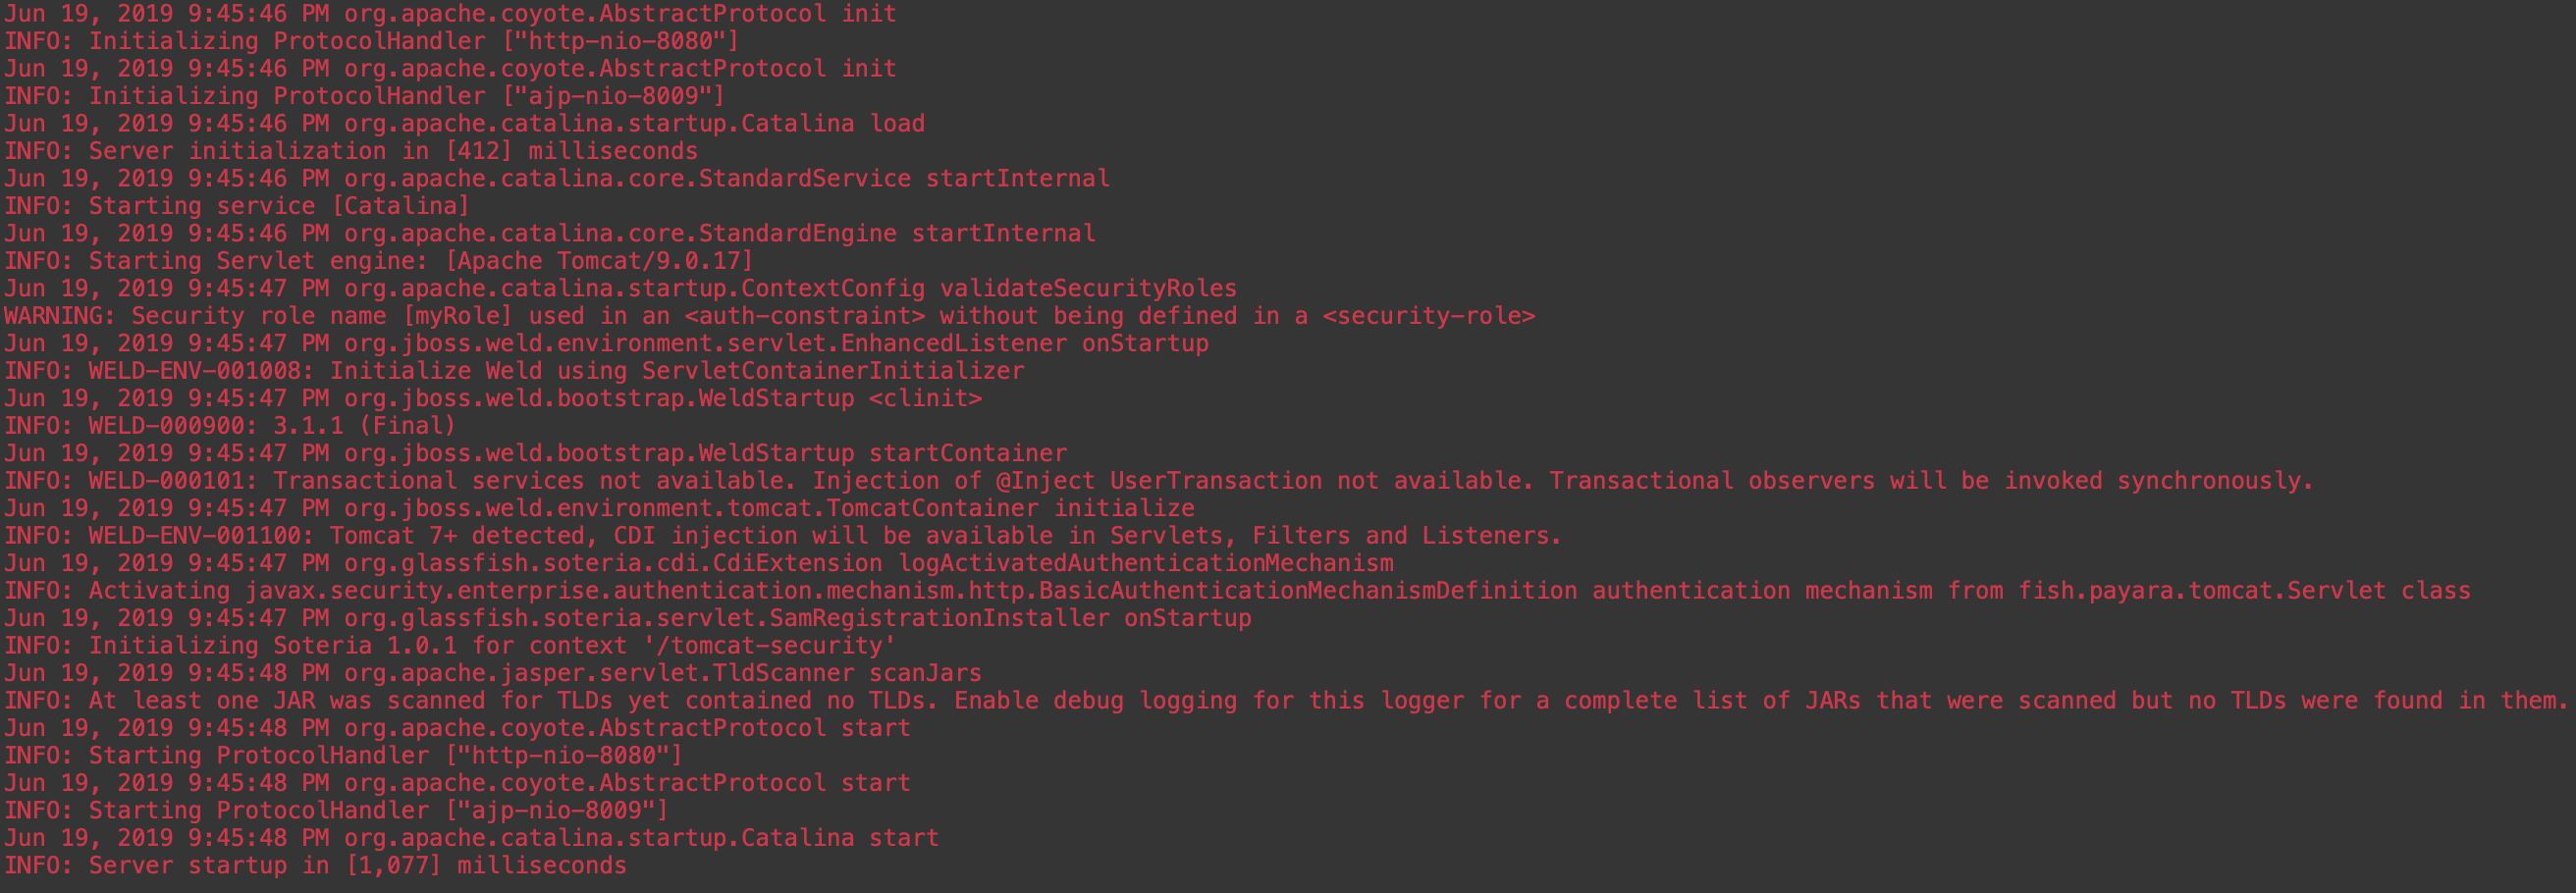The height and width of the screenshot is (893, 2576).
Task: Click the Starting ProtocolHandler "ajp-nio-8009" line
Action: [336, 811]
